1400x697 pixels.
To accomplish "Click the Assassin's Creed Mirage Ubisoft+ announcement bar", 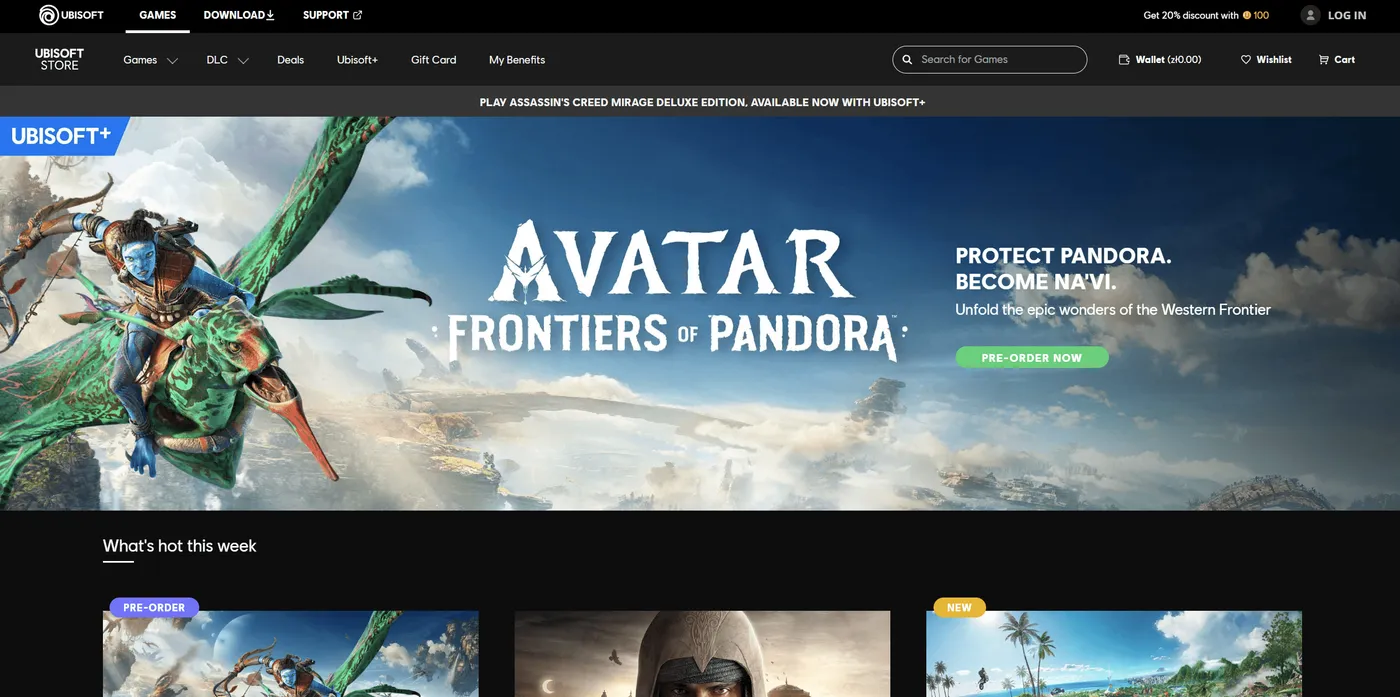I will point(700,102).
